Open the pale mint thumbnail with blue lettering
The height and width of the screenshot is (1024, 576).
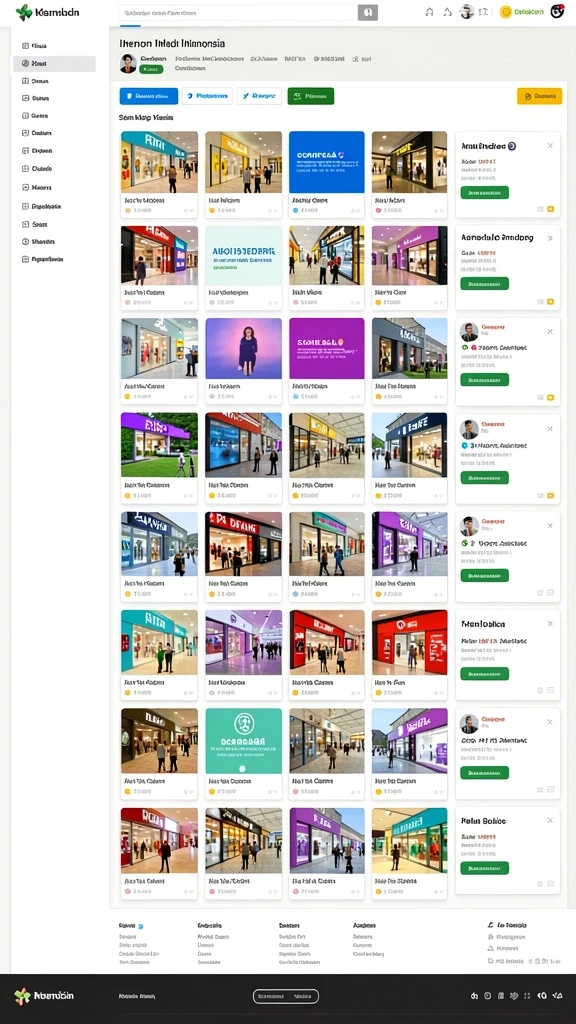pyautogui.click(x=244, y=255)
